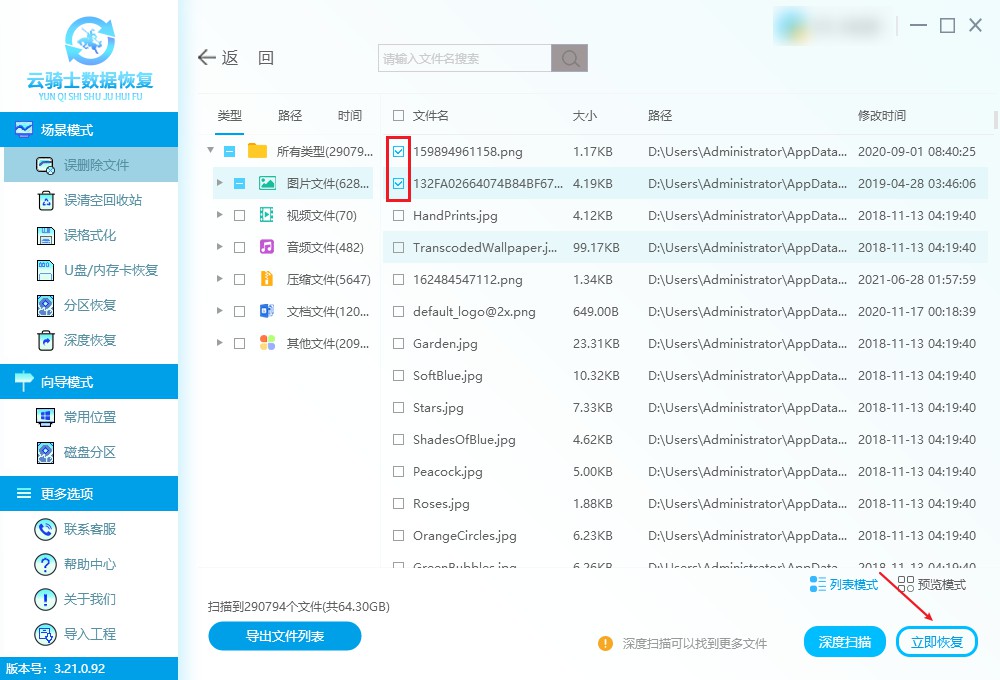Open 联系客服 customer service
Image resolution: width=1000 pixels, height=680 pixels.
[x=90, y=529]
